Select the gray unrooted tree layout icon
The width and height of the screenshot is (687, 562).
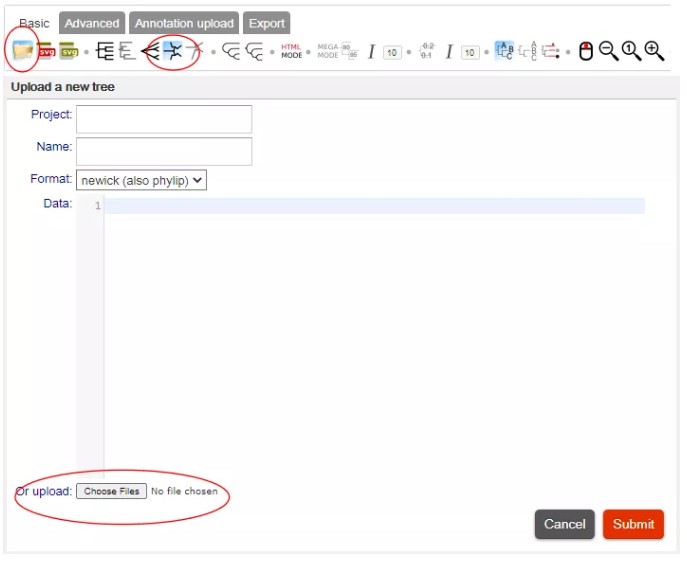click(x=195, y=51)
